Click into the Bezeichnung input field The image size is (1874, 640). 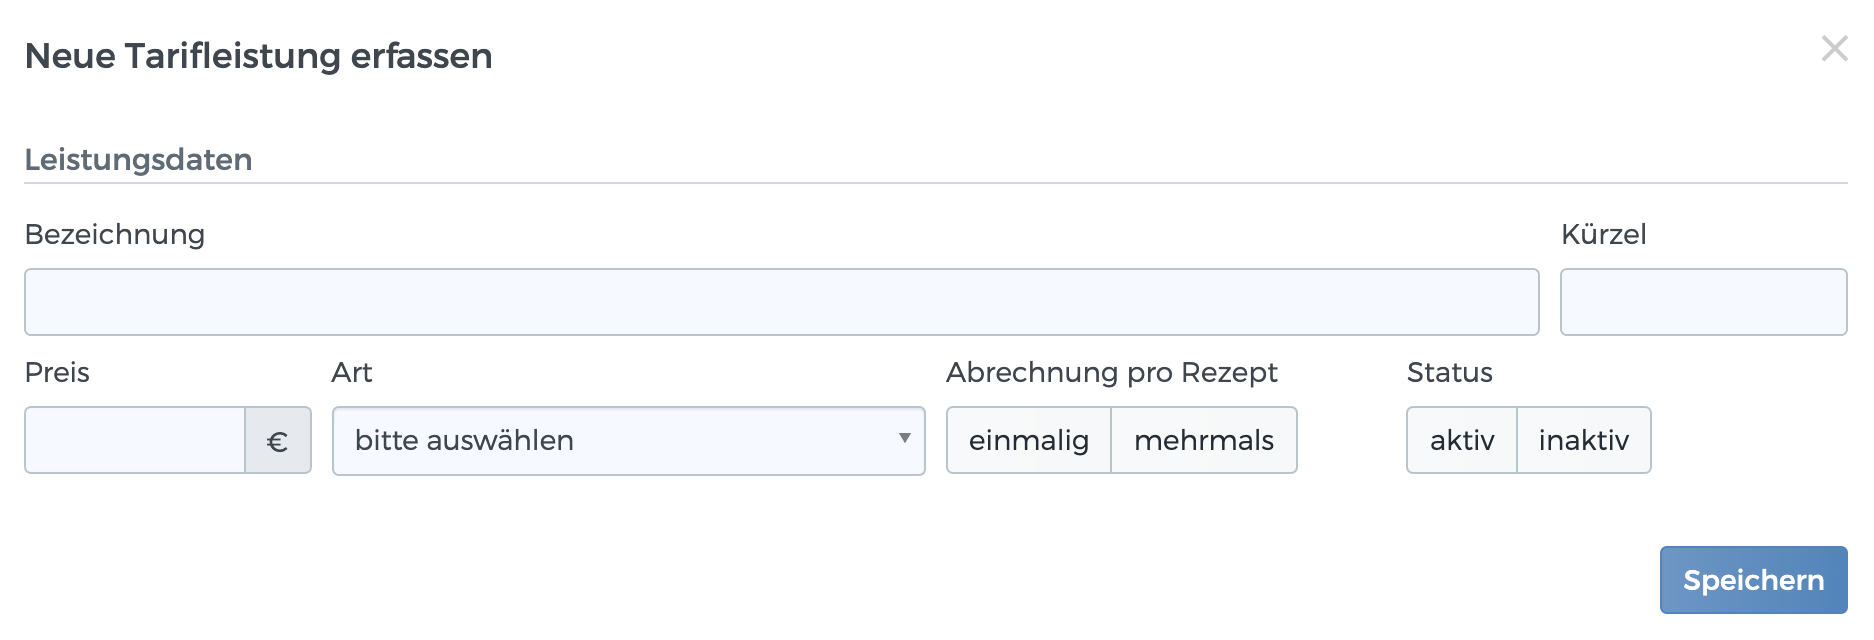780,301
